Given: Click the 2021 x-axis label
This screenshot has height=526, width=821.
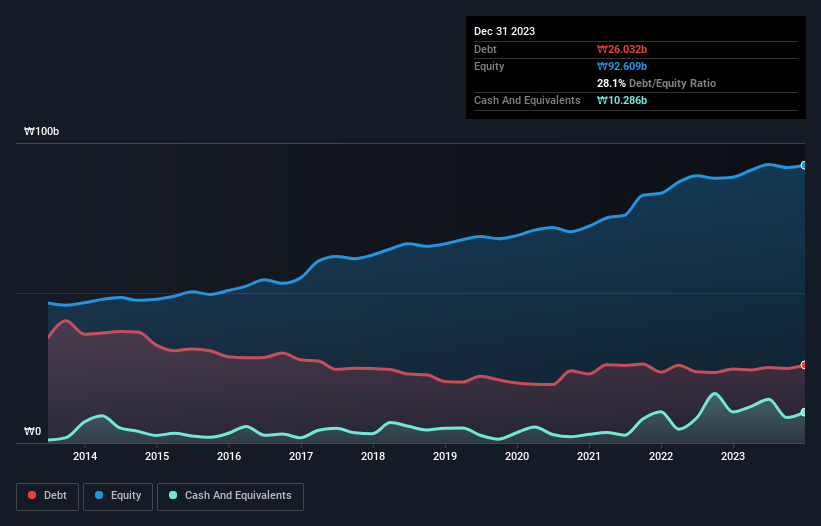Looking at the screenshot, I should coord(589,456).
